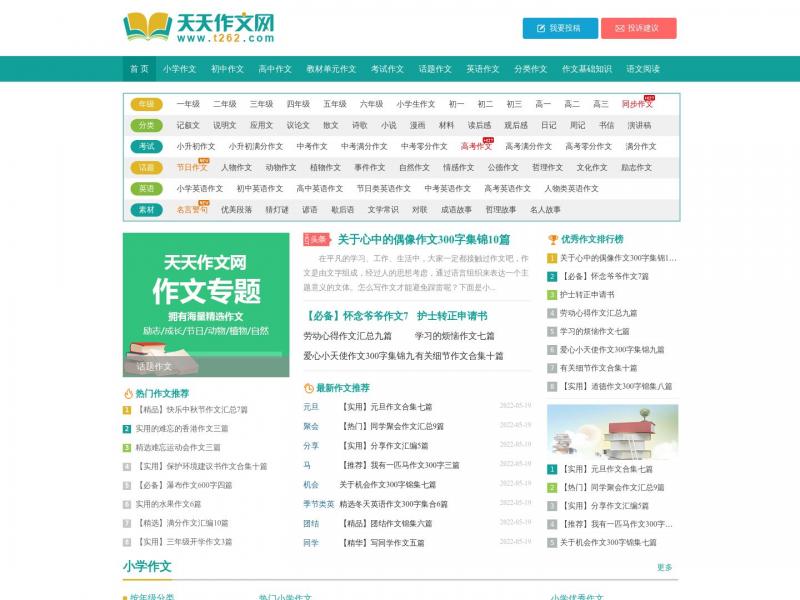The height and width of the screenshot is (600, 800).
Task: Open the 作文基础知识 navigation item
Action: 587,69
